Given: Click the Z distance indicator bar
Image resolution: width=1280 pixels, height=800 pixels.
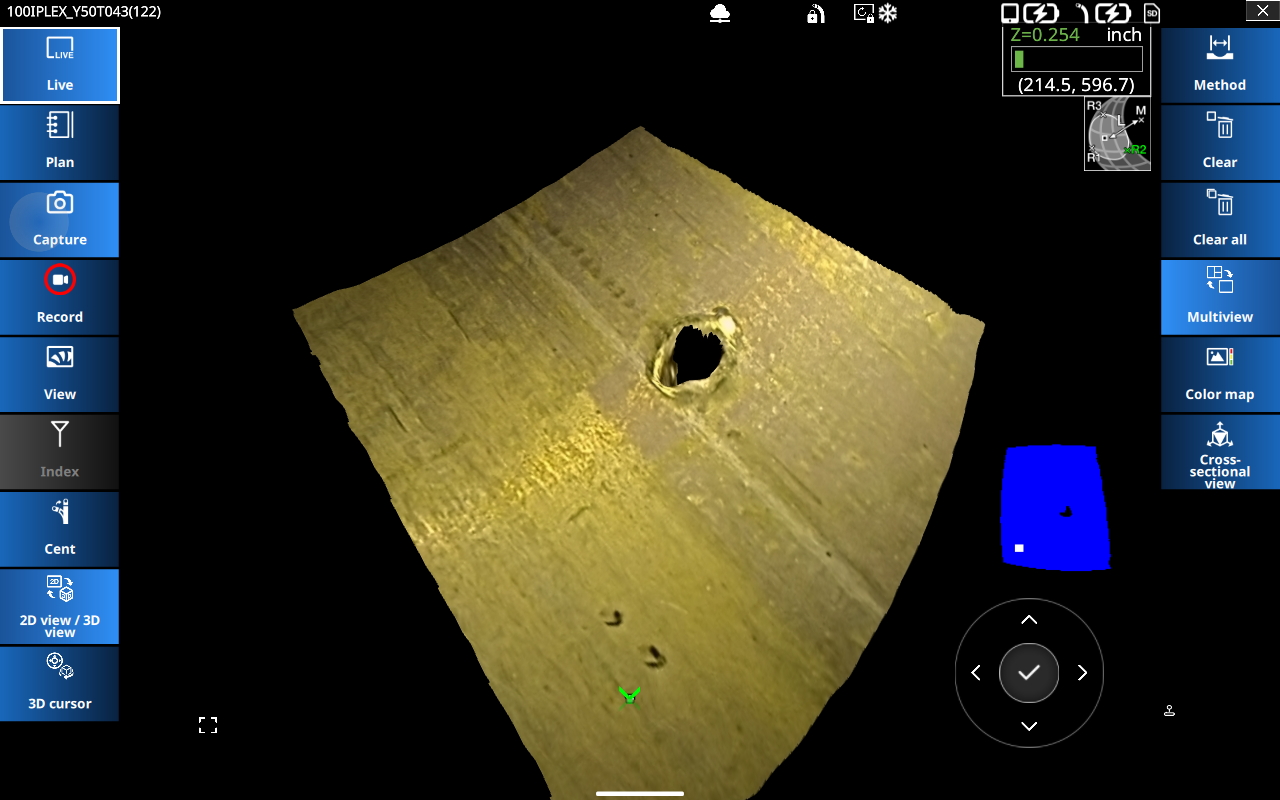Looking at the screenshot, I should (x=1076, y=59).
